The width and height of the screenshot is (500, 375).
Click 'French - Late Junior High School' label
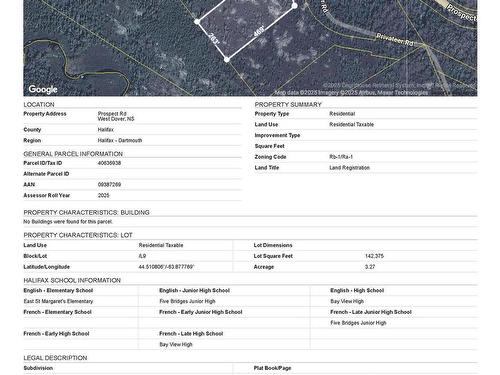(371, 312)
